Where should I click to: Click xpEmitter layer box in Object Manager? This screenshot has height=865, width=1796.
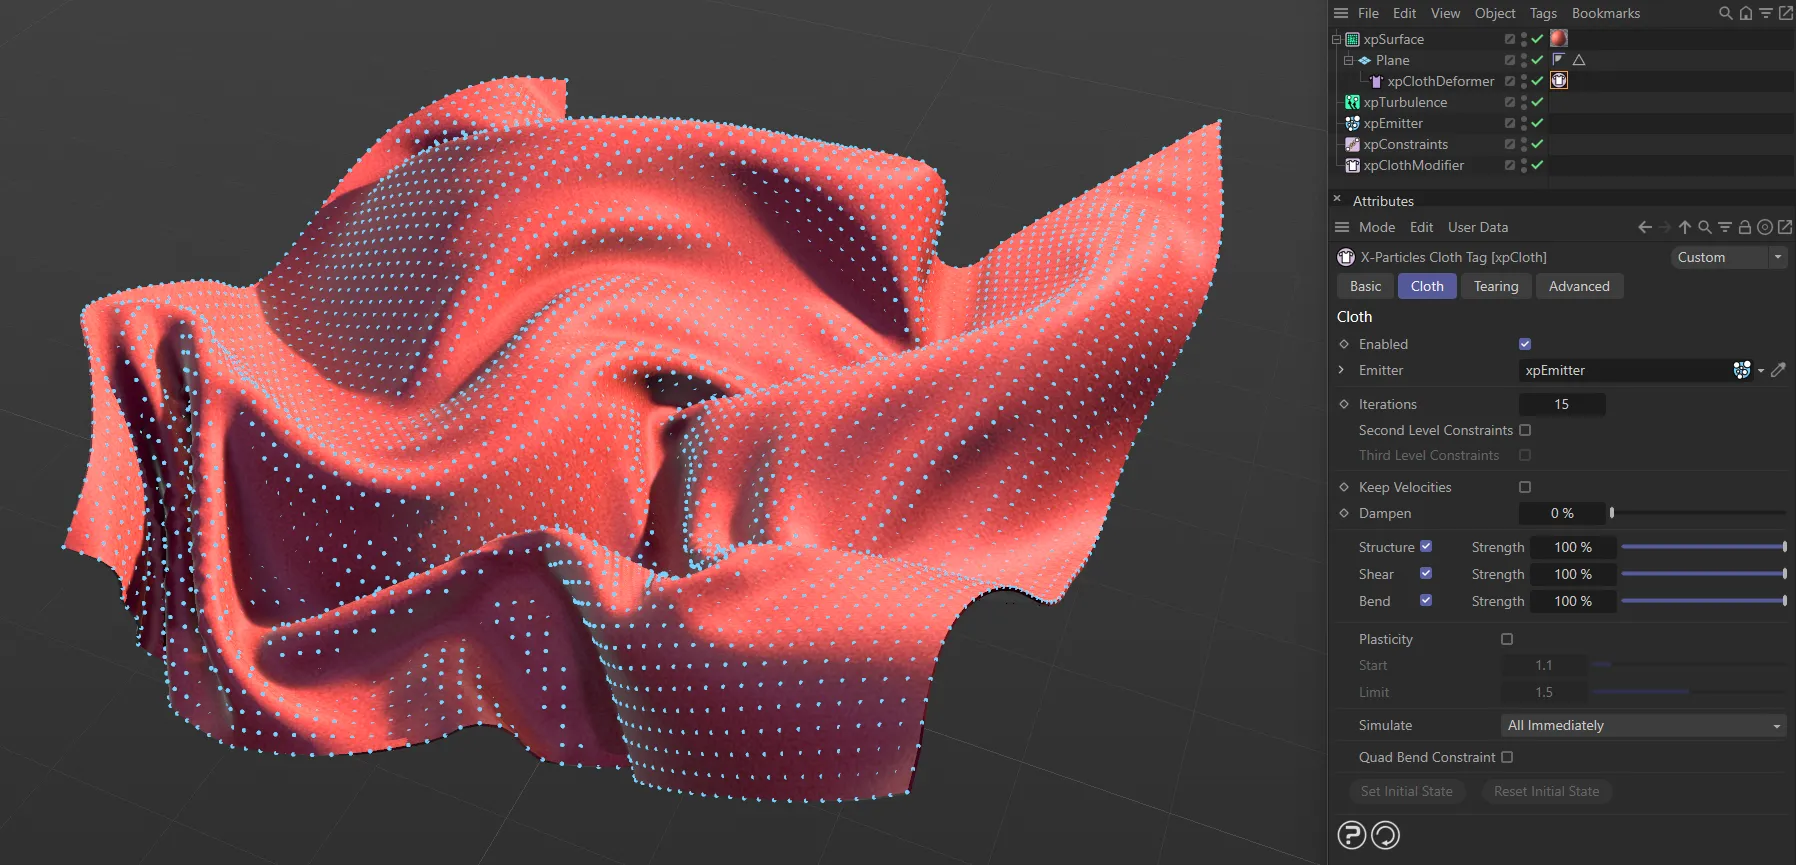coord(1510,123)
